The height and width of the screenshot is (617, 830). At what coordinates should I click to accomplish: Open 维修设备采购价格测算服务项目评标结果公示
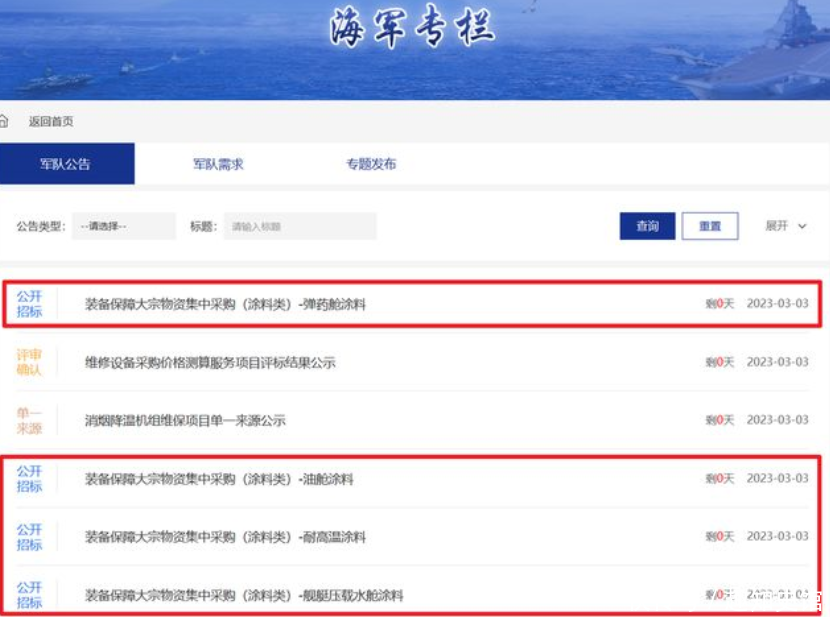tap(210, 362)
